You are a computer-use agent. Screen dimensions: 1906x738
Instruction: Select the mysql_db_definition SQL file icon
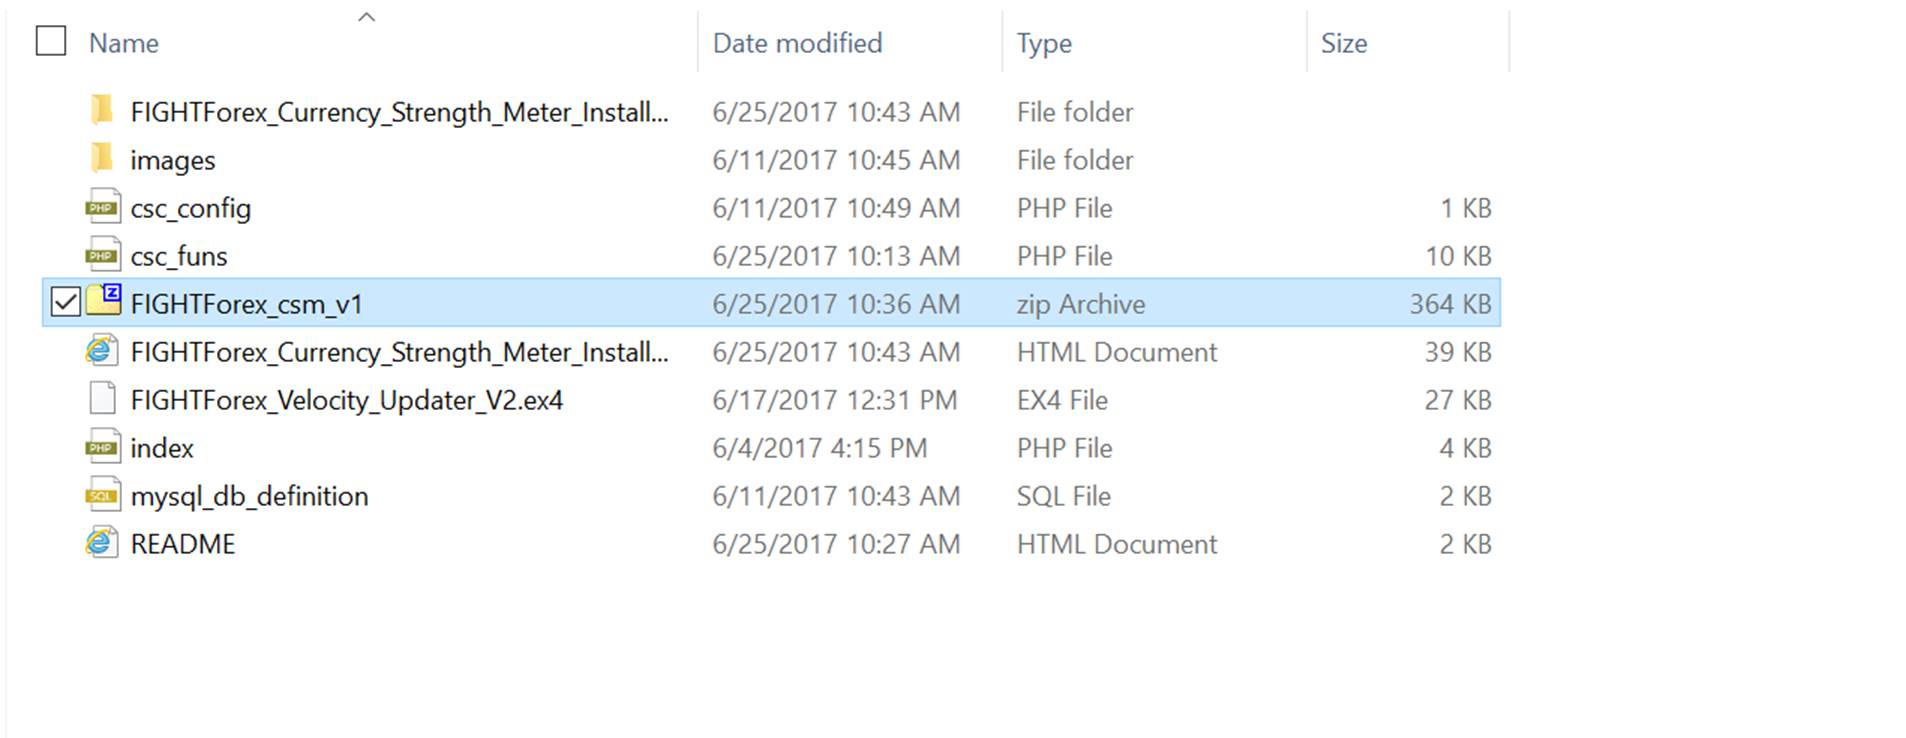tap(102, 495)
